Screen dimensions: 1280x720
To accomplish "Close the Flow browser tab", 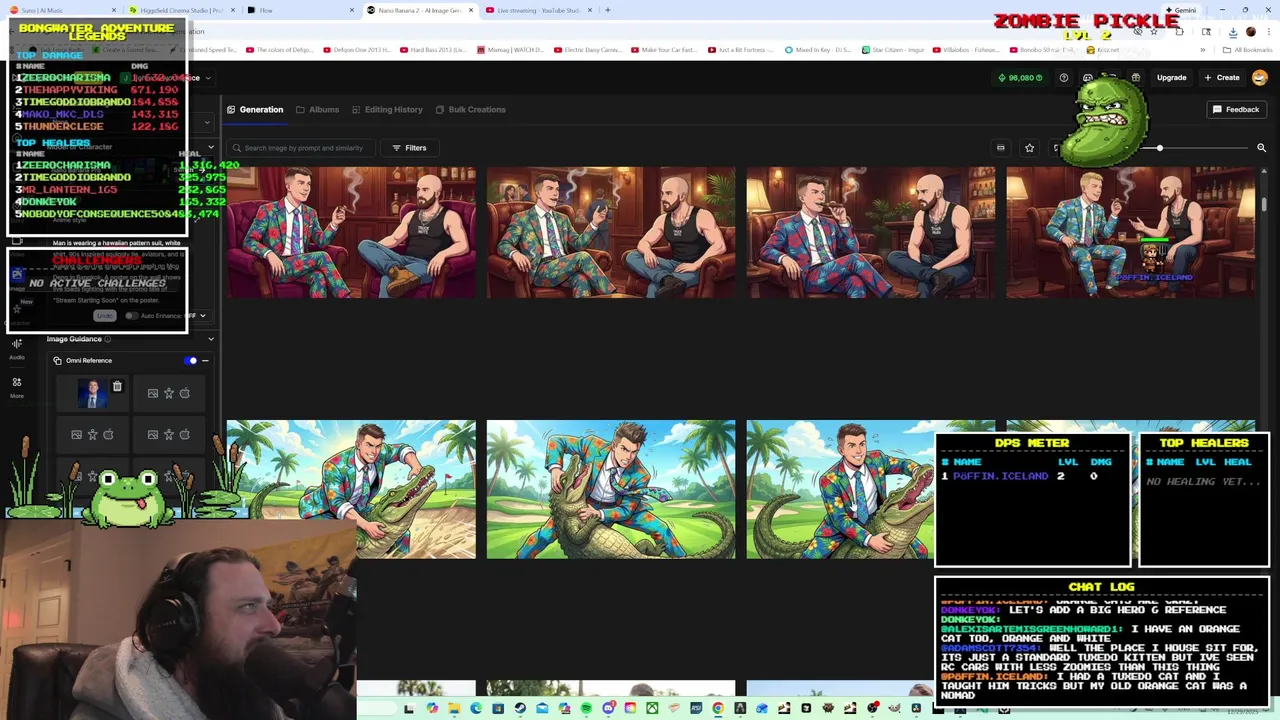I will pos(352,10).
